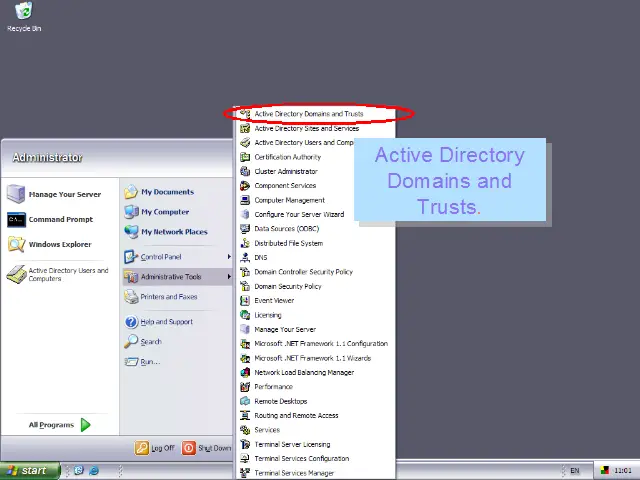Click the Printers and Faxes icon
Viewport: 640px width, 480px height.
[131, 296]
